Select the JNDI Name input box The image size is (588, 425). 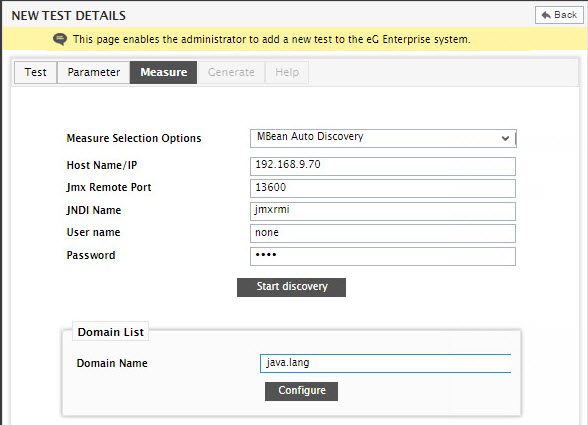click(383, 211)
